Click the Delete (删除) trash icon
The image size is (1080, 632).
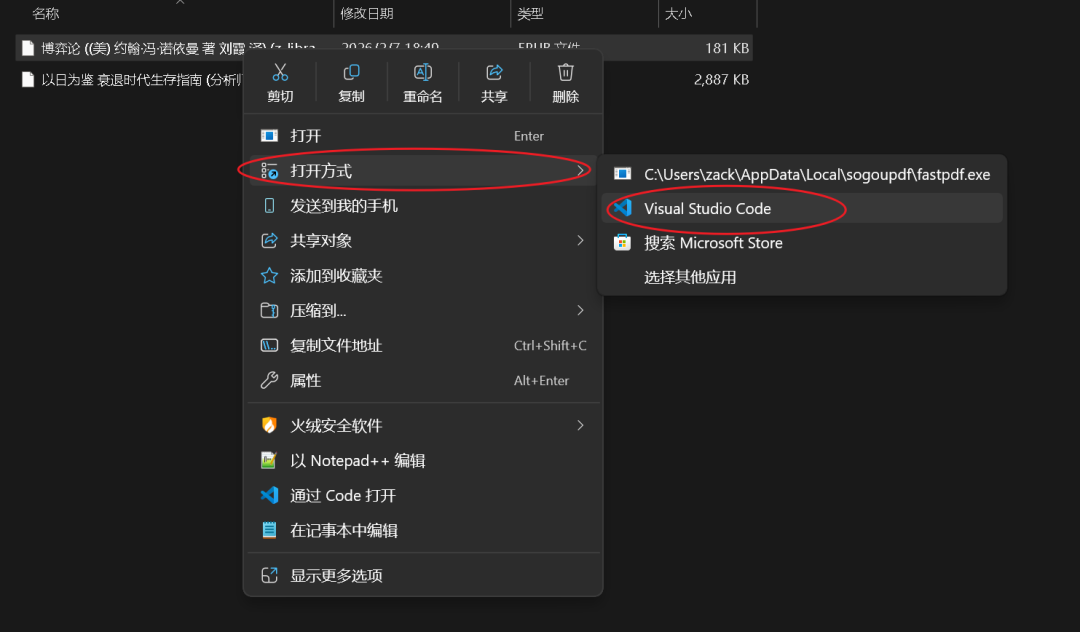(566, 73)
